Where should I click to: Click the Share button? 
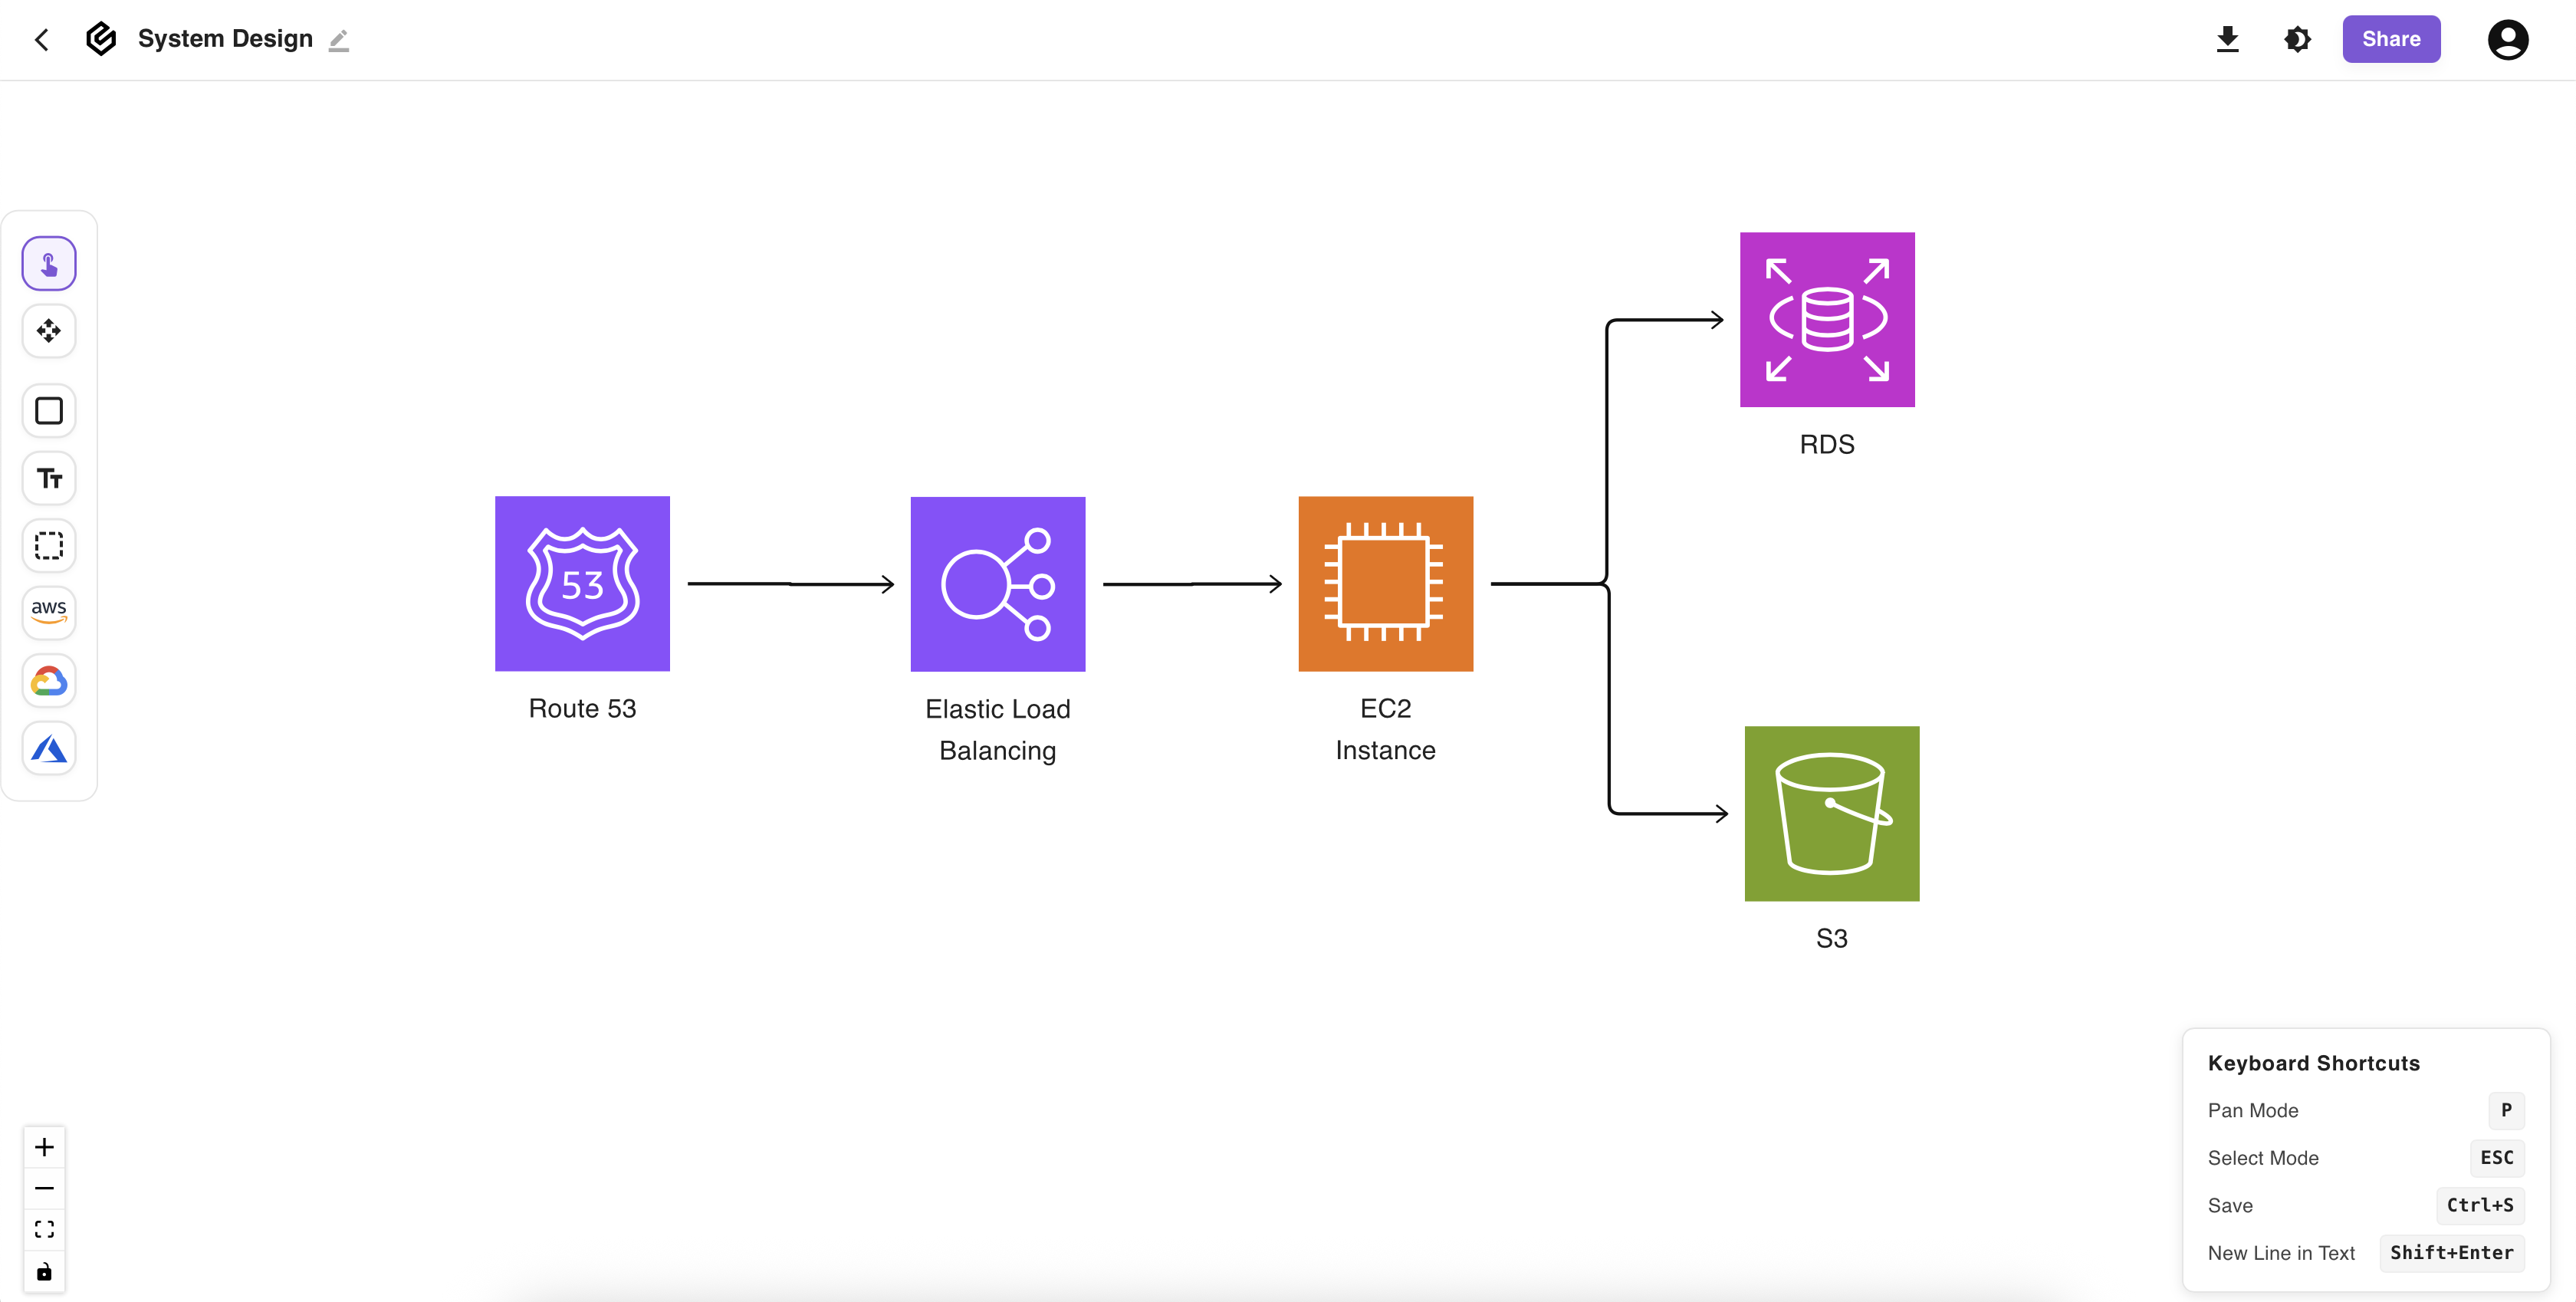(2391, 39)
